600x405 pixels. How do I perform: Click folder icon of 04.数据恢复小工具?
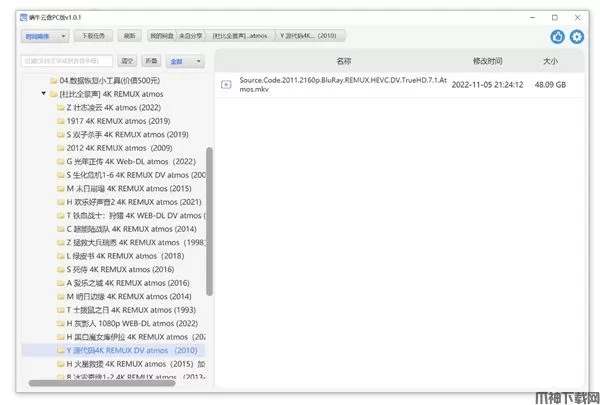(52, 80)
